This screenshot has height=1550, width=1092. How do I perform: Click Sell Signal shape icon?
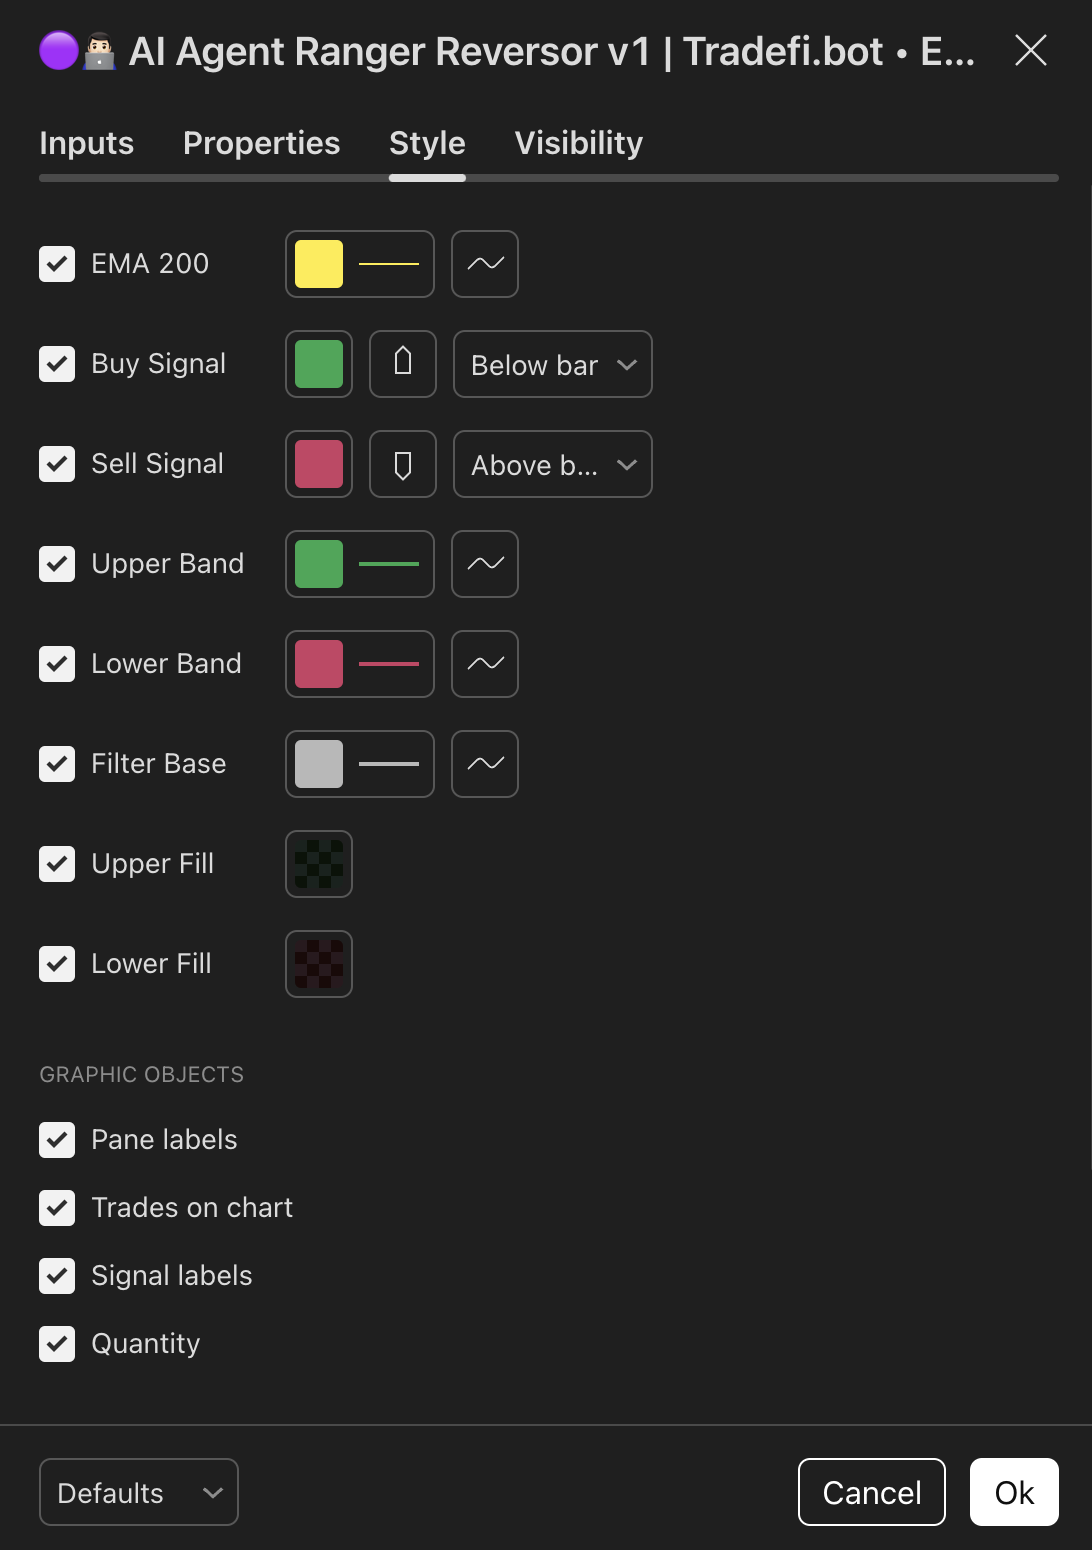[x=403, y=464]
